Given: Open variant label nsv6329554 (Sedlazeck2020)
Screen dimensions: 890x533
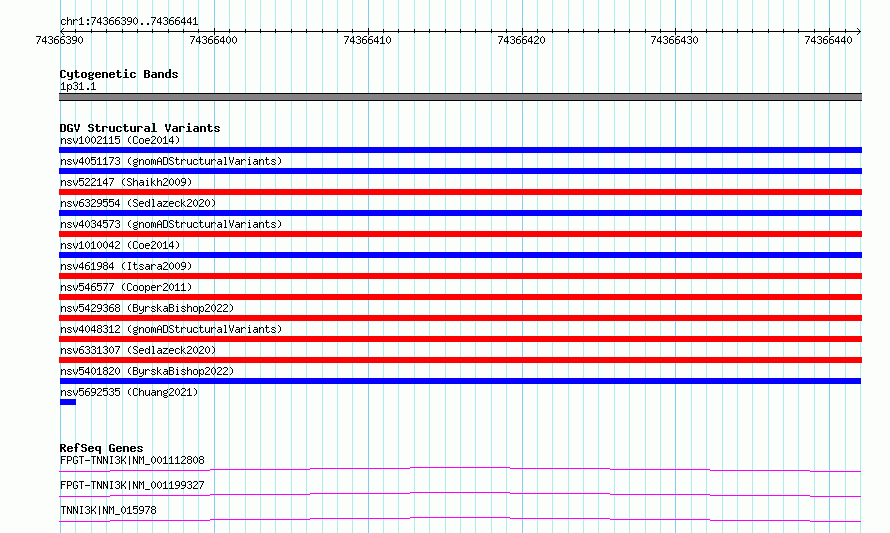Looking at the screenshot, I should click(138, 203).
